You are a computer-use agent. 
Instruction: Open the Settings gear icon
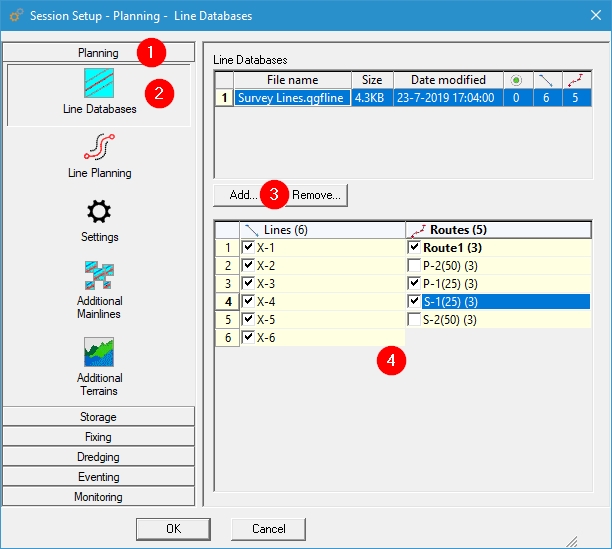pyautogui.click(x=98, y=212)
